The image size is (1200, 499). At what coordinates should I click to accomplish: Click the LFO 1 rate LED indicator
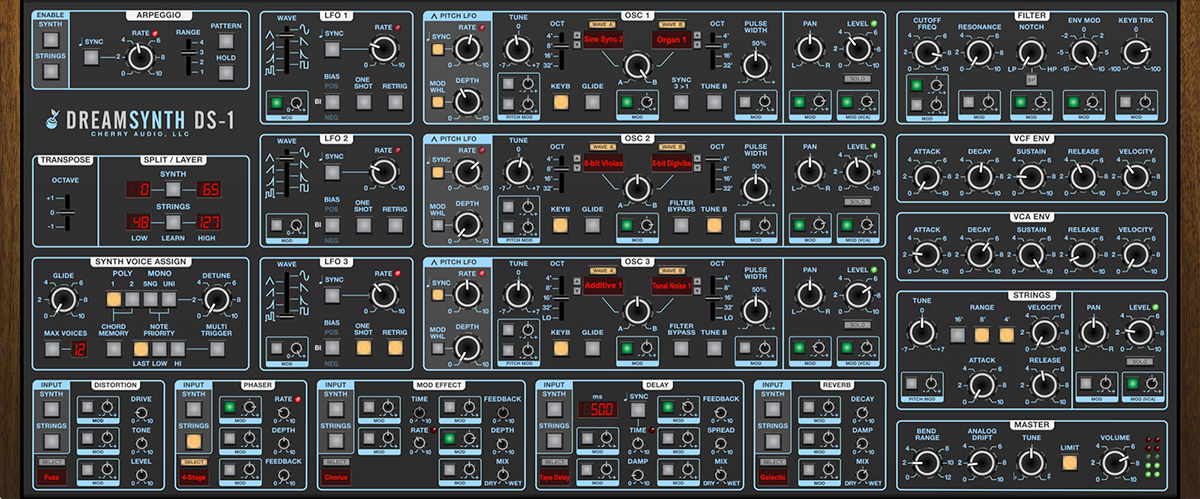(x=398, y=28)
